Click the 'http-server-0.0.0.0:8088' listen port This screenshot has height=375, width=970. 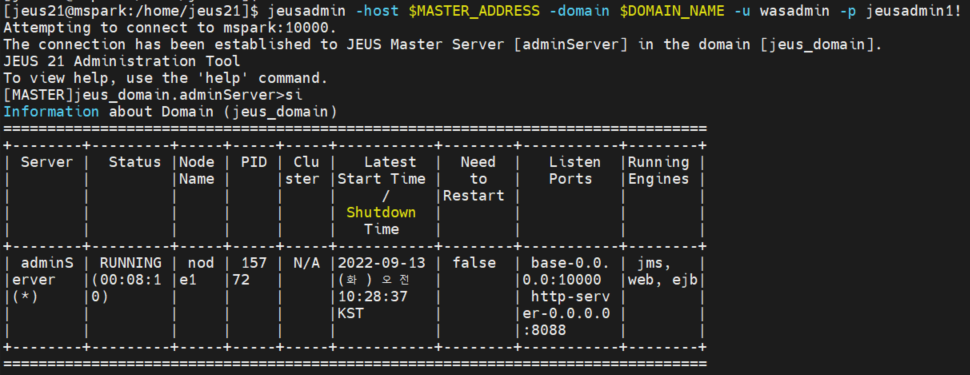[566, 313]
